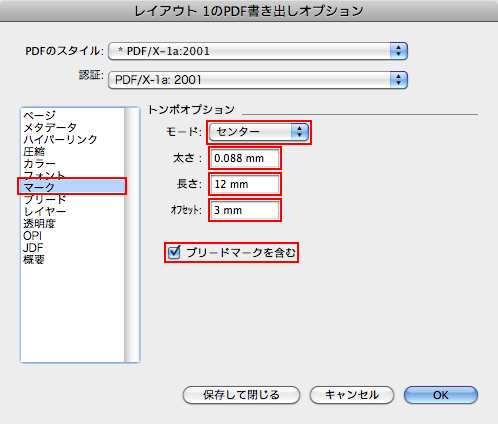Click the 太さ input field
Viewport: 498px width, 424px height.
245,158
